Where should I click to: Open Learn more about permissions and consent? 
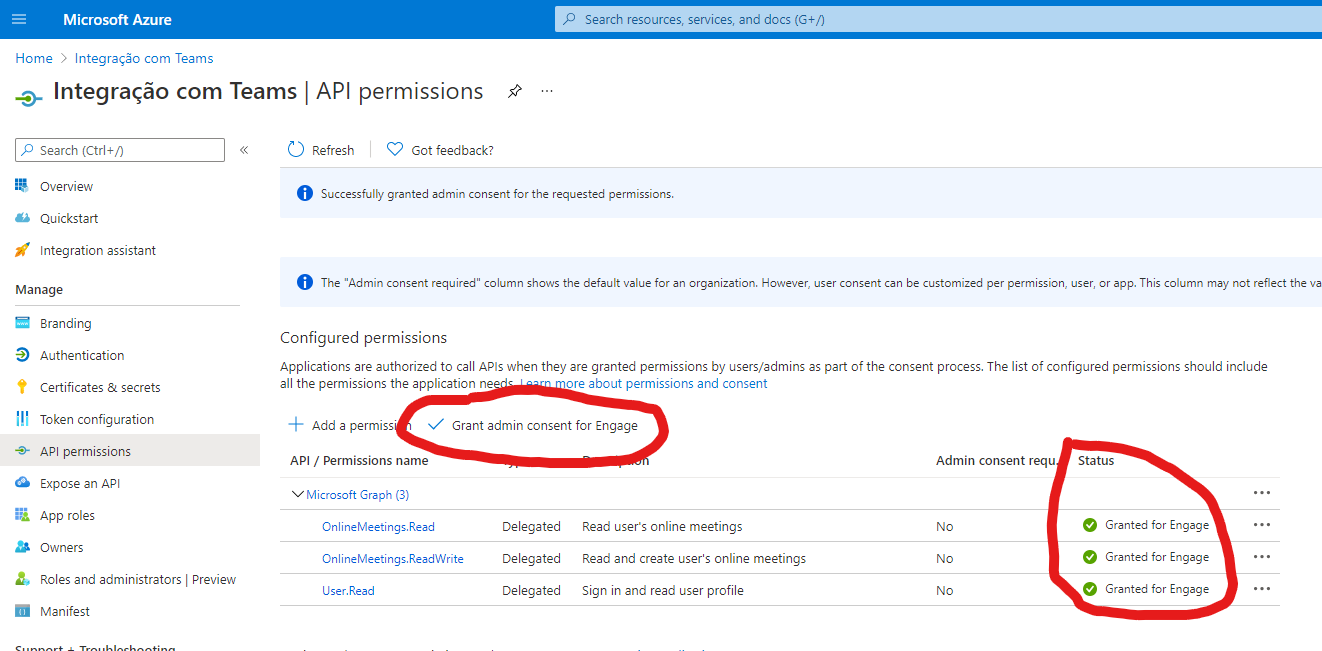coord(644,383)
